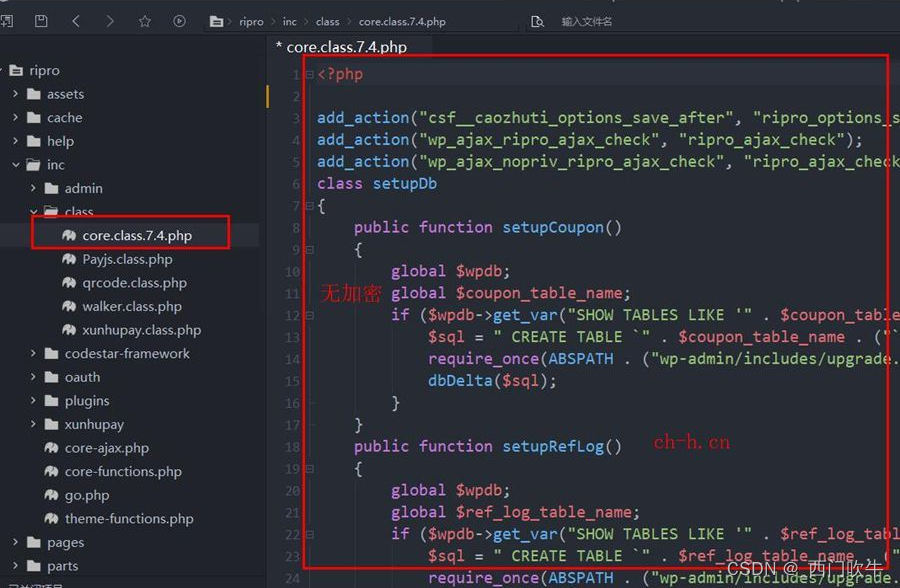Click 'class setupDb' code text
The height and width of the screenshot is (588, 900).
point(377,184)
